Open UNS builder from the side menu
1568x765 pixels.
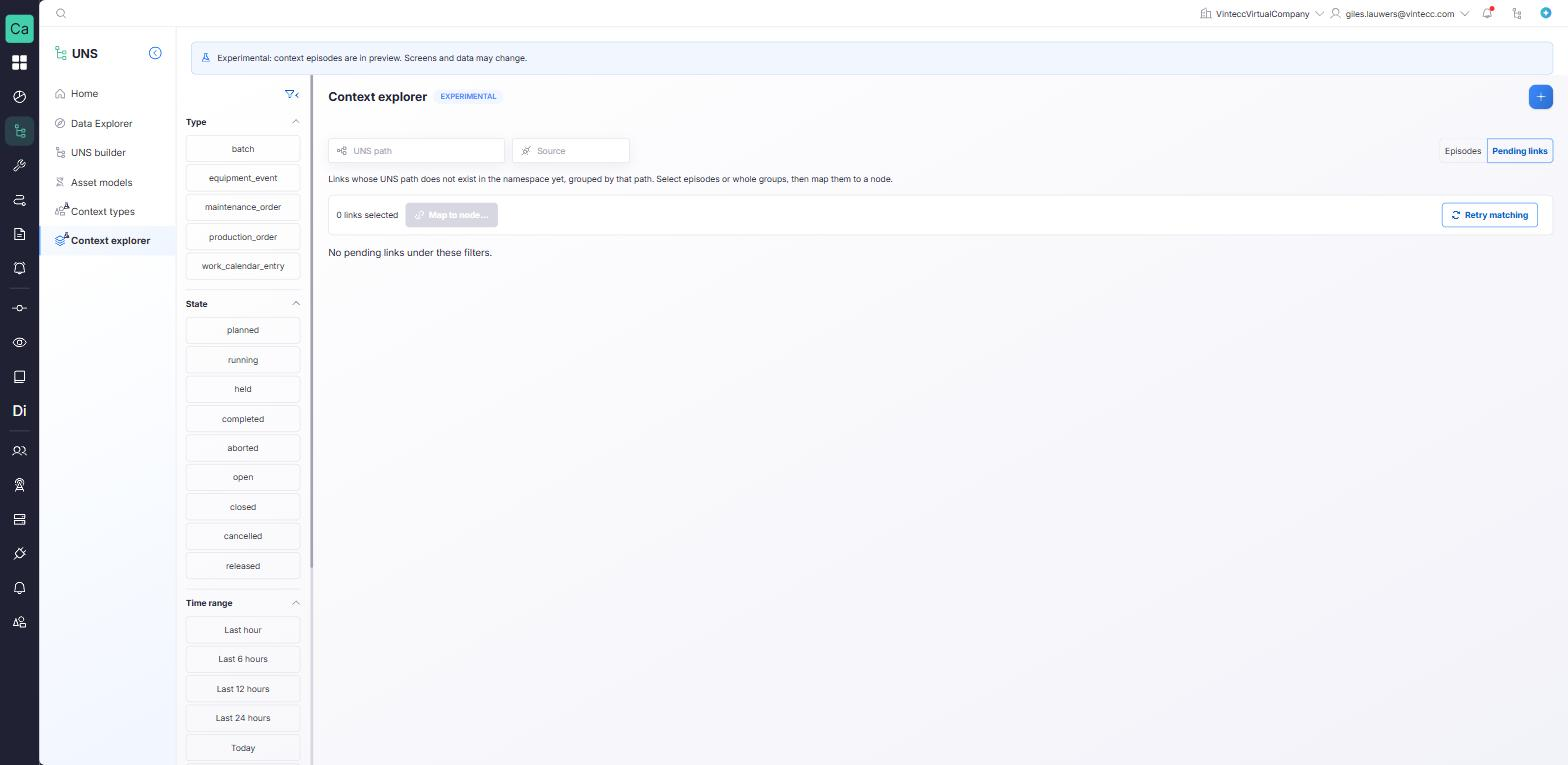click(98, 153)
